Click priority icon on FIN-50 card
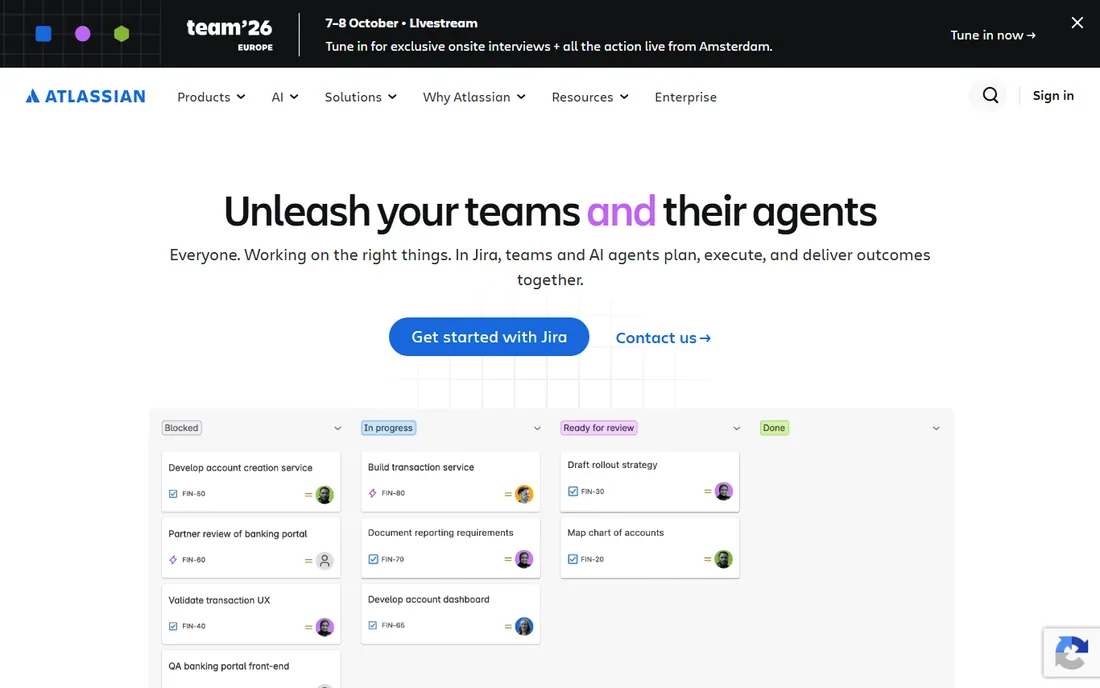Viewport: 1100px width, 688px height. click(x=308, y=494)
